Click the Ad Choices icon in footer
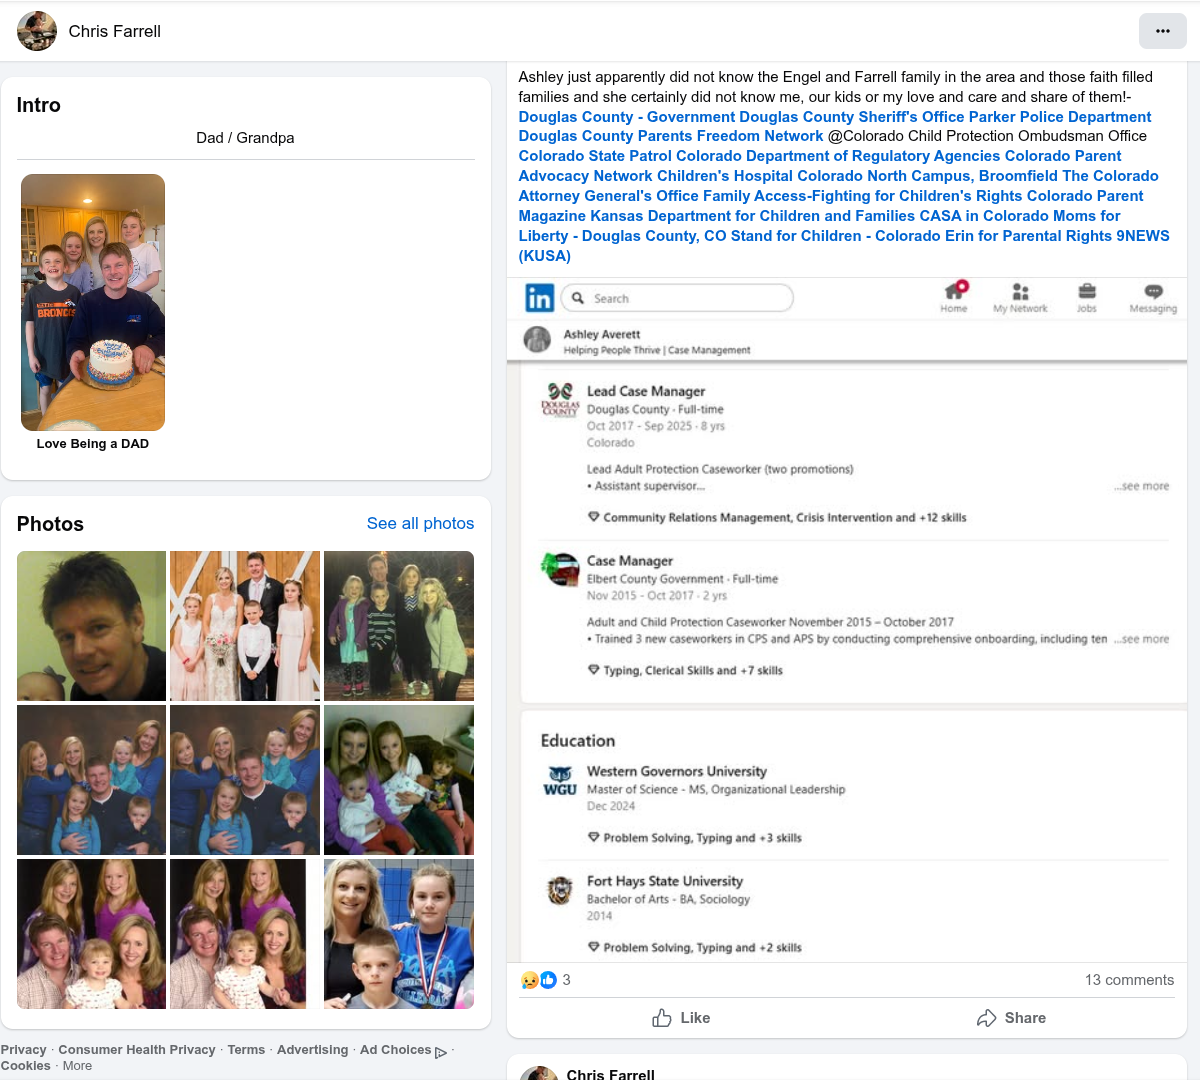 pyautogui.click(x=441, y=1051)
